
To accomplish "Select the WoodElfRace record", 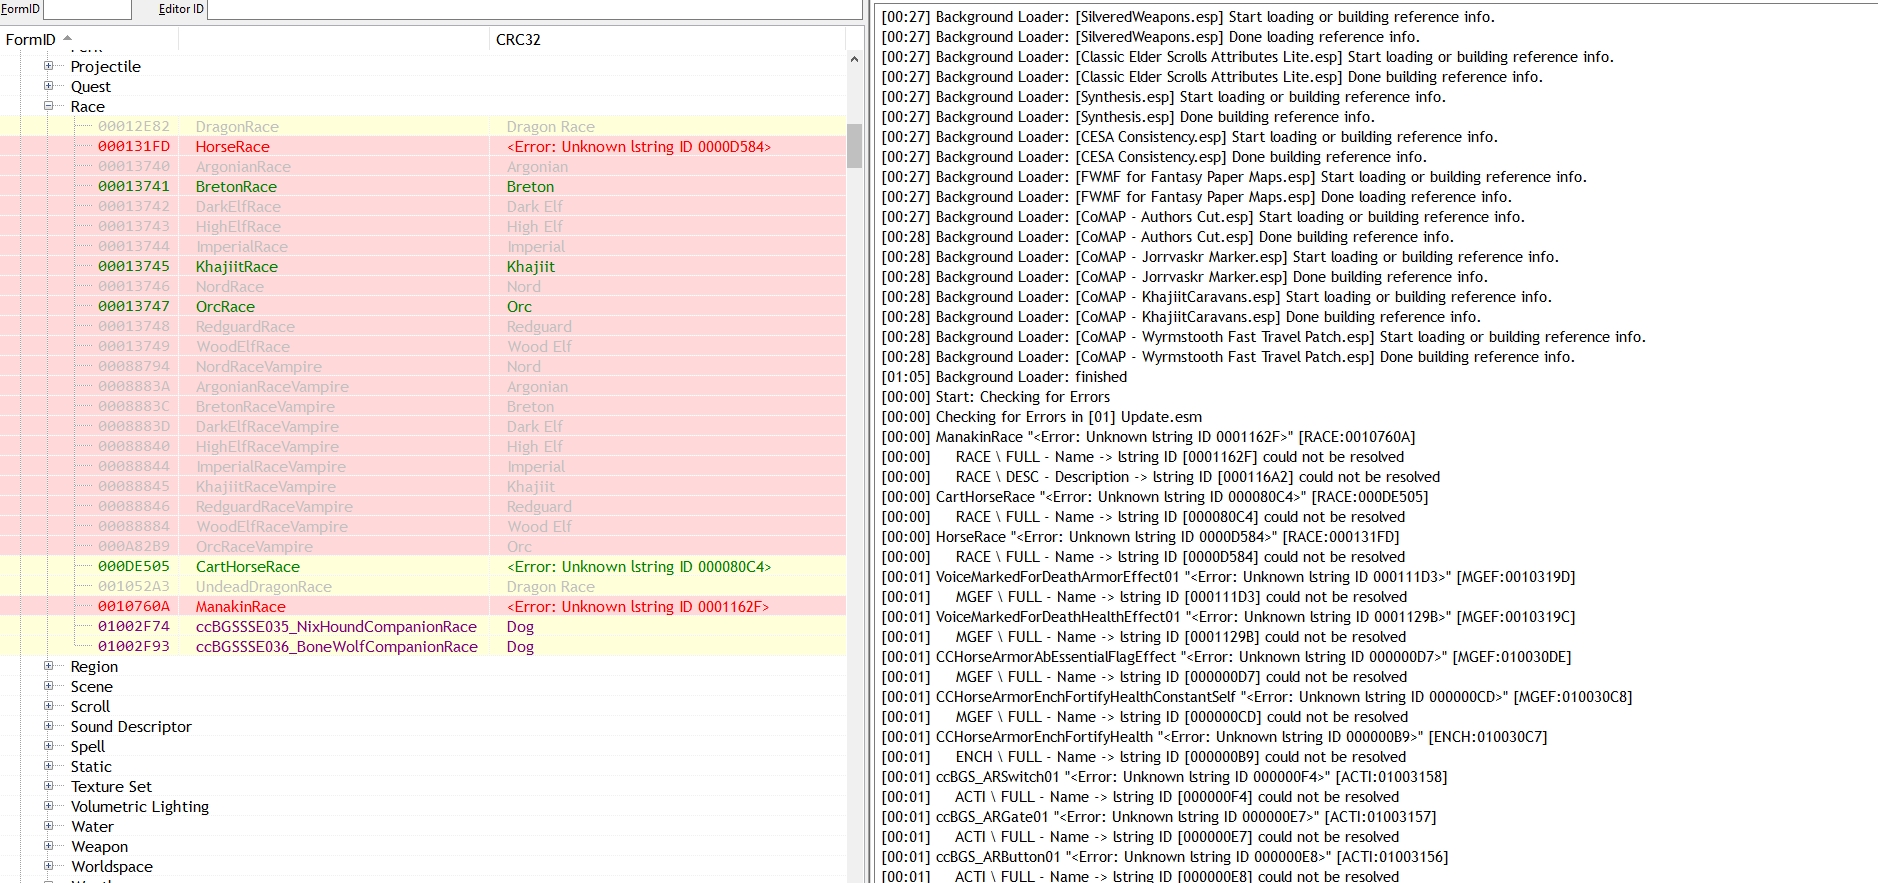I will 423,346.
